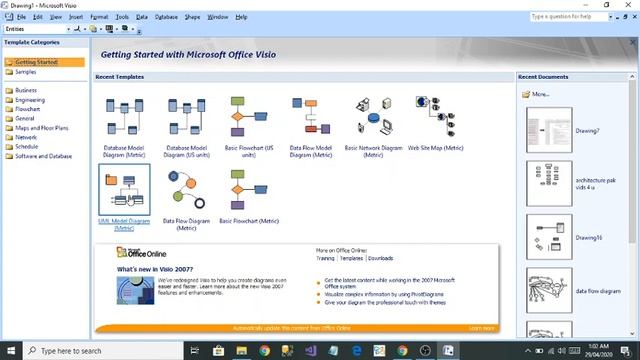The width and height of the screenshot is (640, 360).
Task: Open the Format menu
Action: [x=99, y=17]
